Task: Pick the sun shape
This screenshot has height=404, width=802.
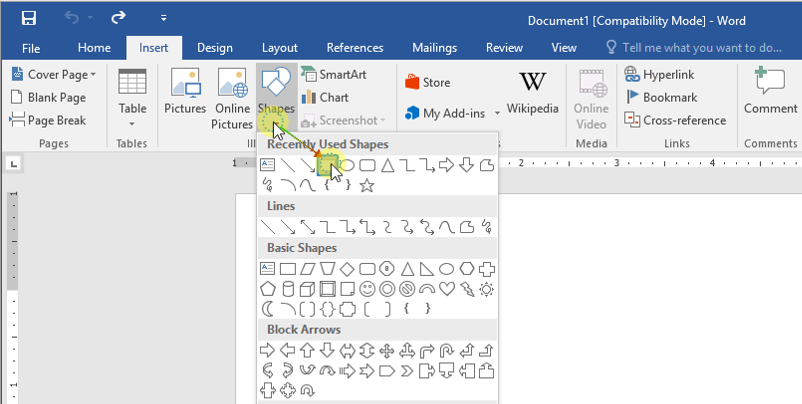Action: pyautogui.click(x=486, y=289)
